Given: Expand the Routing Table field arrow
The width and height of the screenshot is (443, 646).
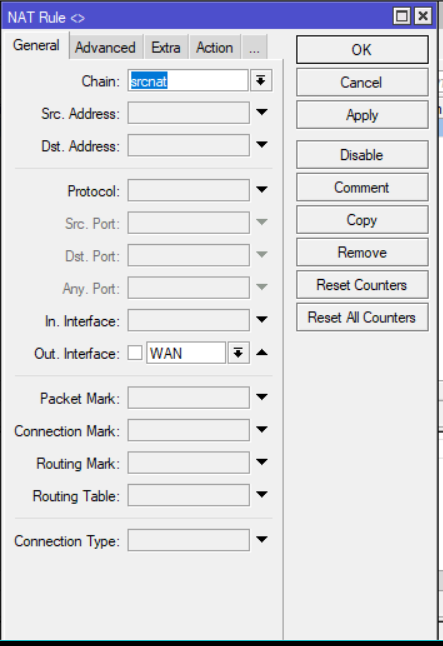Looking at the screenshot, I should (x=262, y=494).
